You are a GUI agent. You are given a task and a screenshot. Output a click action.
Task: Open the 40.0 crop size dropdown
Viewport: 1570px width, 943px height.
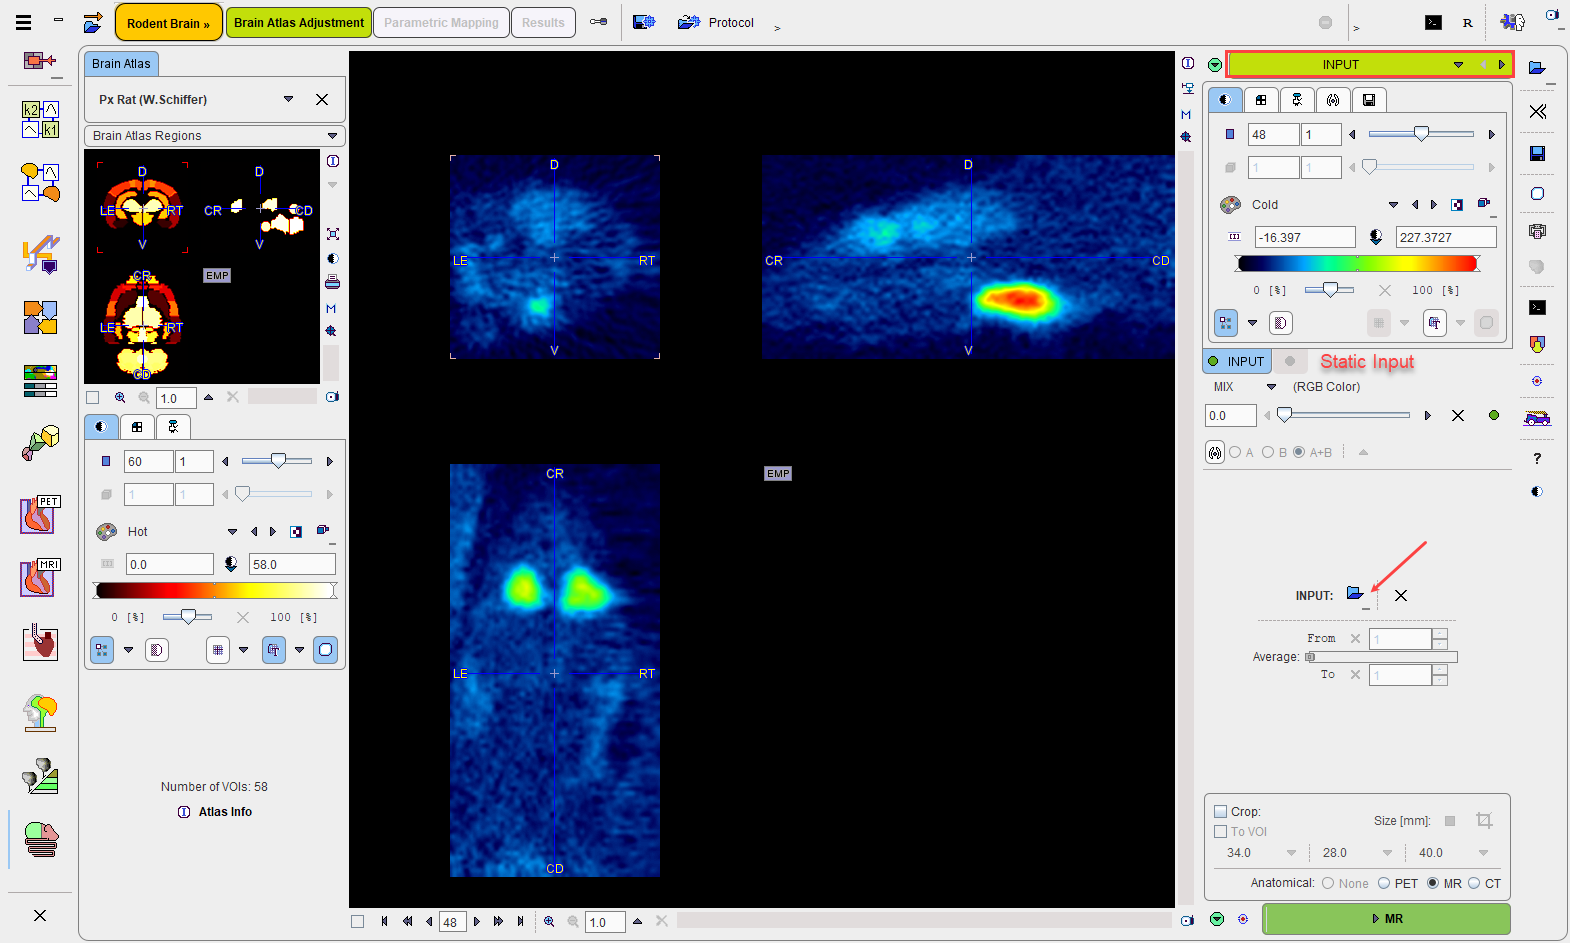(1483, 853)
